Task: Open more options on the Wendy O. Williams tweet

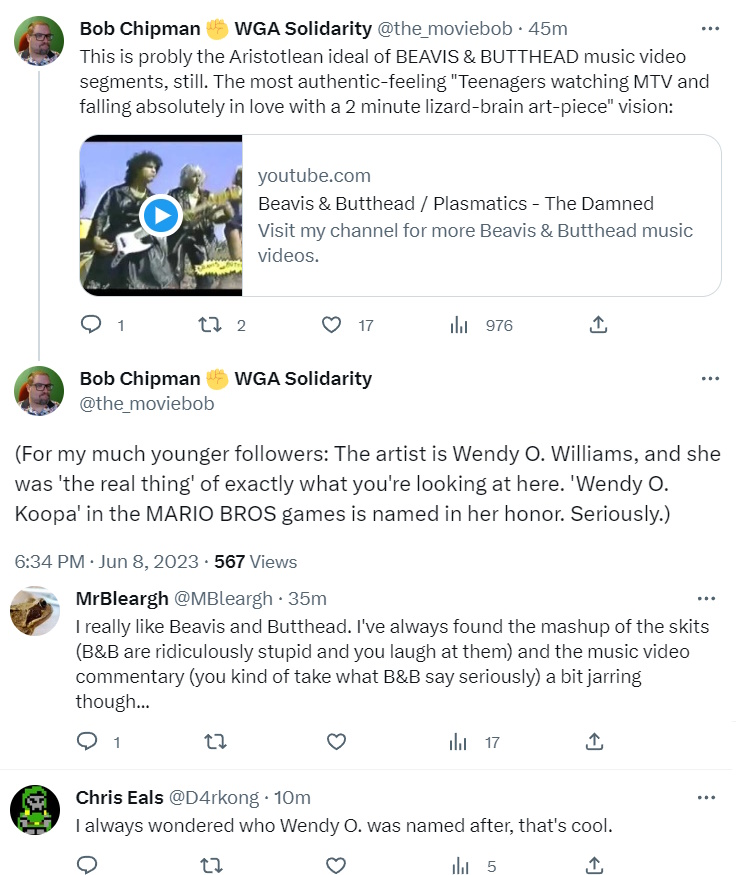Action: point(710,379)
